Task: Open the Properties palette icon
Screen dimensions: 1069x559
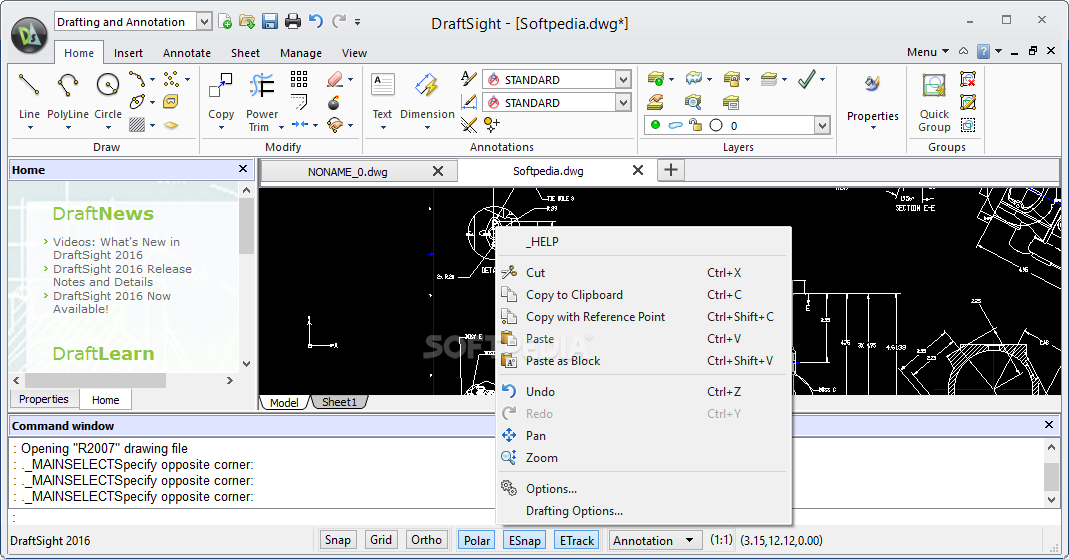Action: coord(872,85)
